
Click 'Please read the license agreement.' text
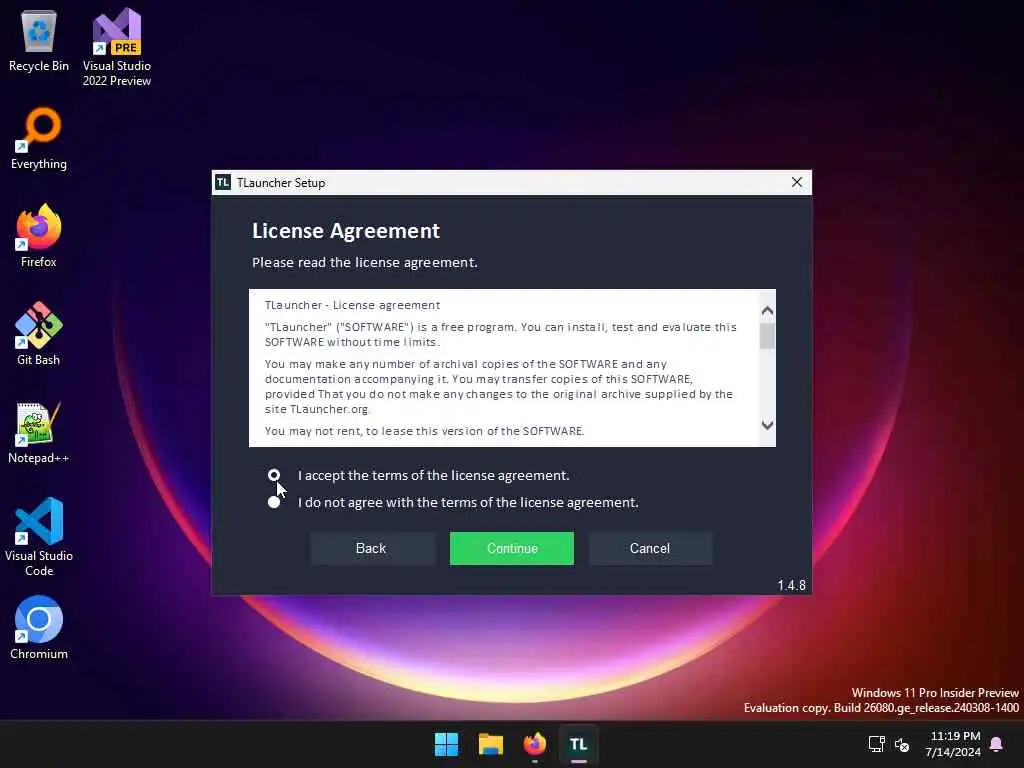tap(364, 263)
